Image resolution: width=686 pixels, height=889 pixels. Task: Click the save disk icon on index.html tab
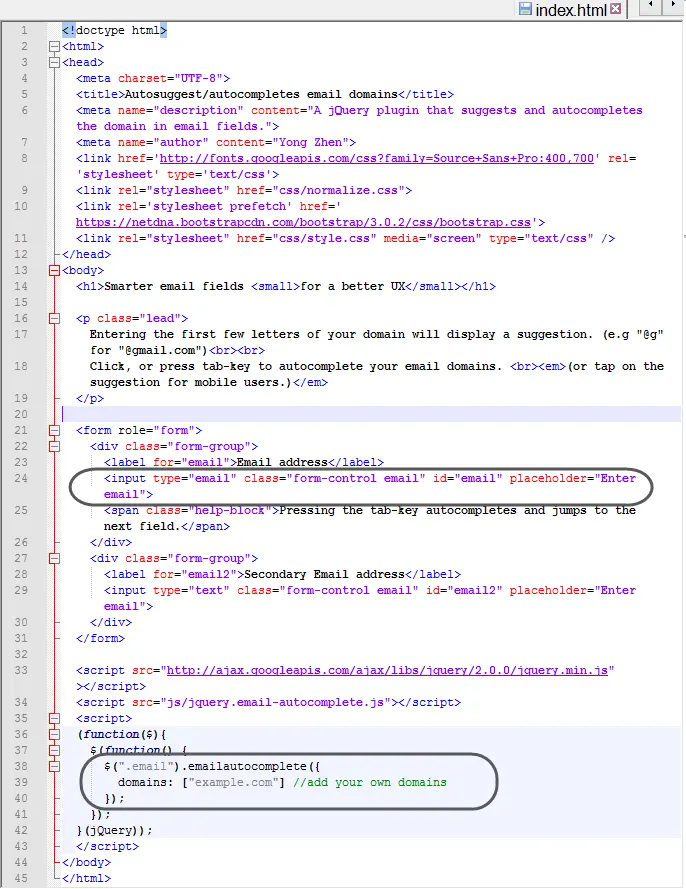(x=526, y=9)
